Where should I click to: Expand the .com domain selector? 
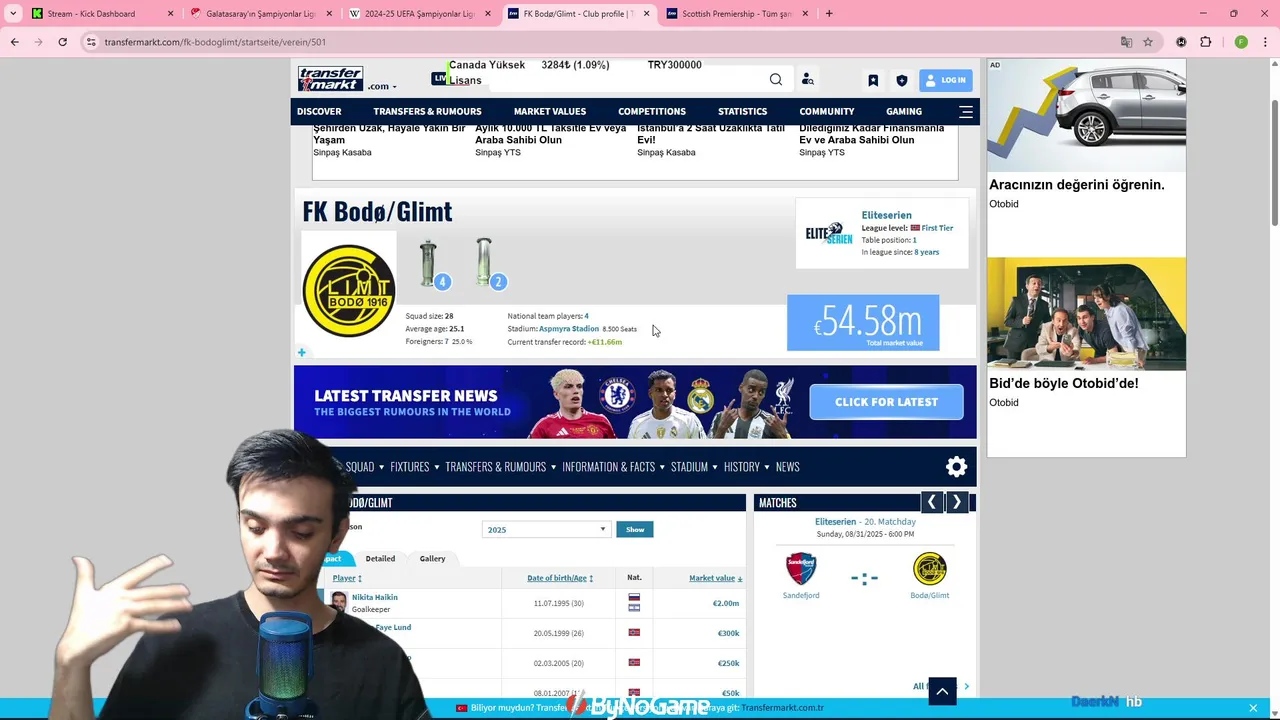[382, 87]
